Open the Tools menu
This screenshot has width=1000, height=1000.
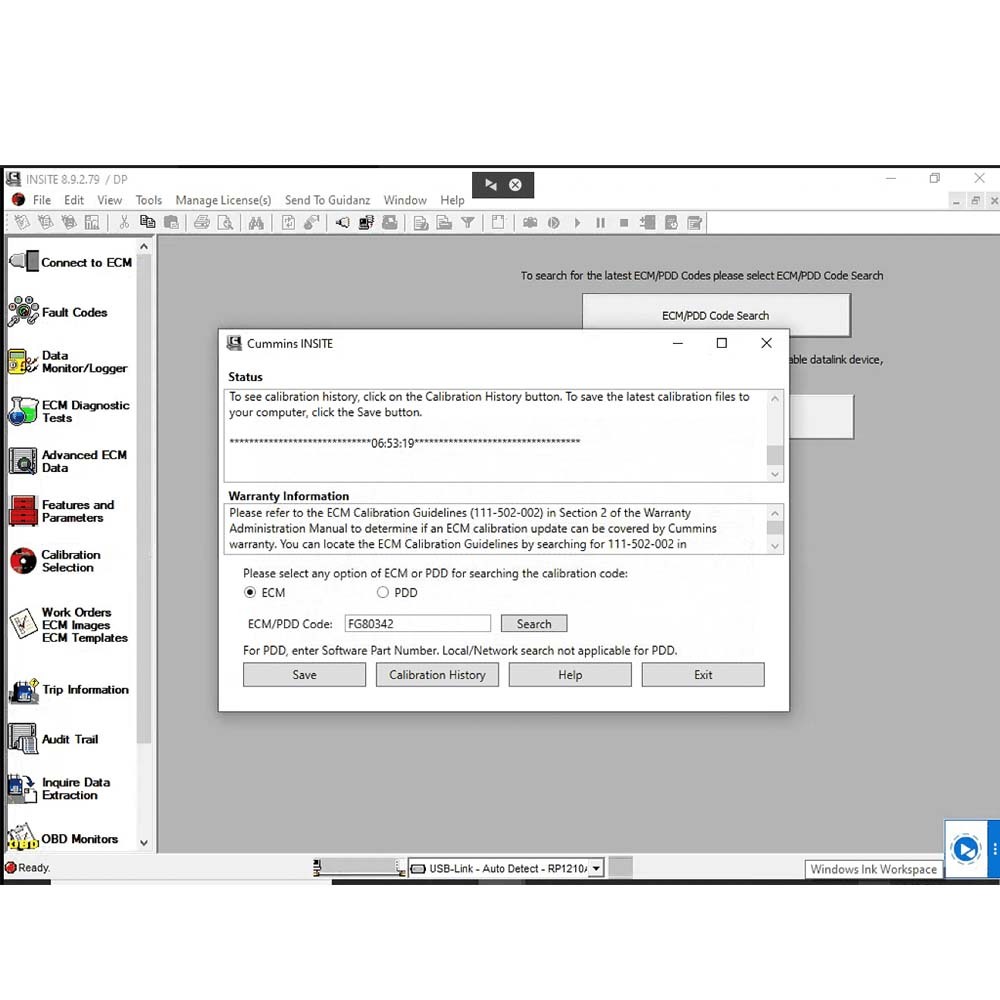[x=149, y=200]
